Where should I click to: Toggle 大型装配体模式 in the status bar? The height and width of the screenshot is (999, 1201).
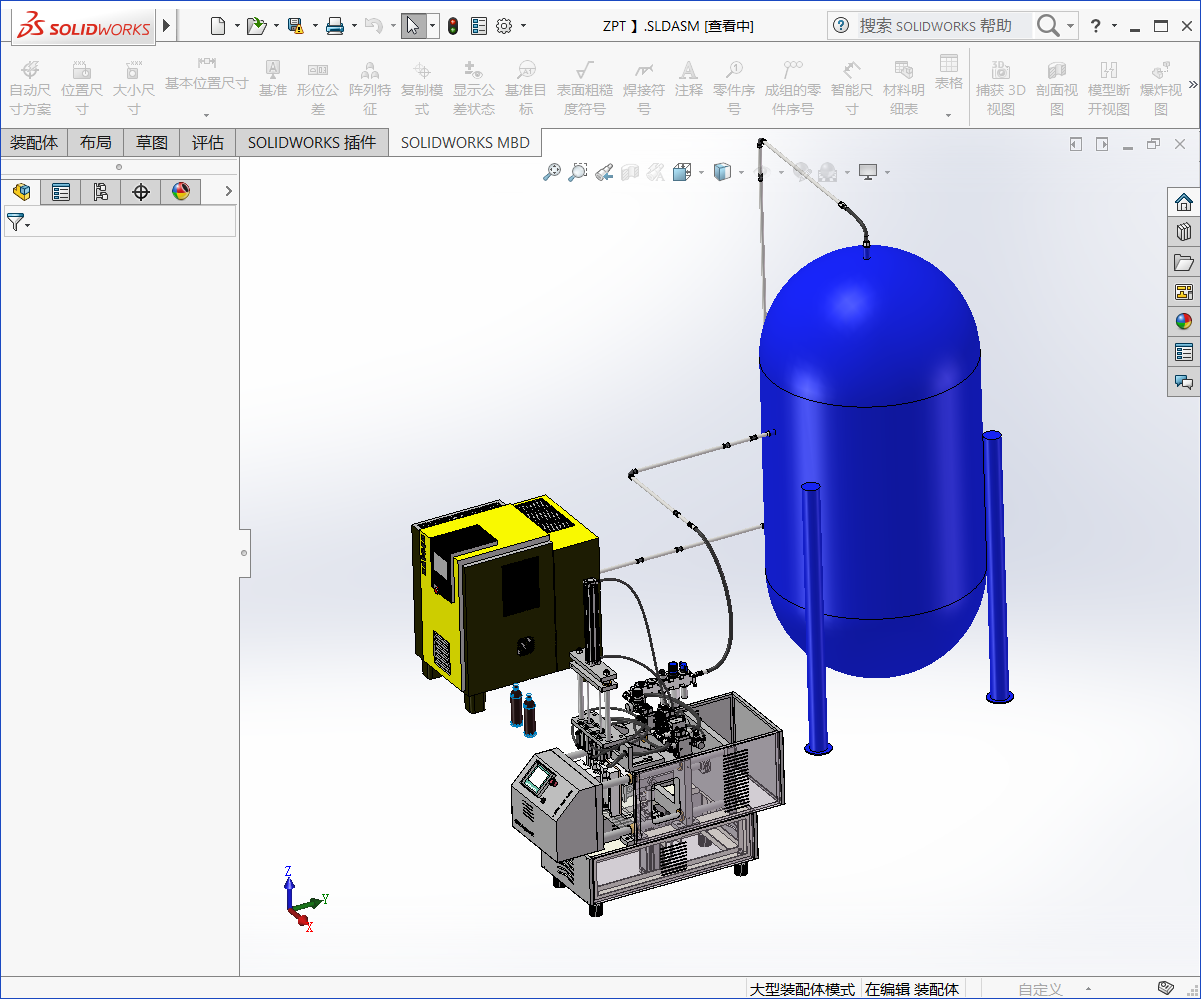tap(801, 988)
